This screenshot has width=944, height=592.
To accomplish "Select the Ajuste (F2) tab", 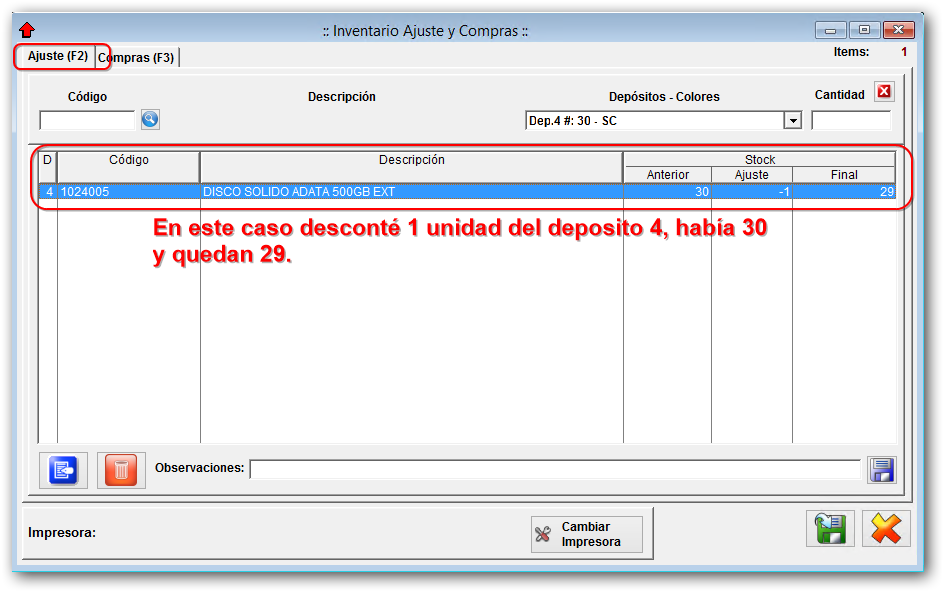I will click(x=57, y=56).
